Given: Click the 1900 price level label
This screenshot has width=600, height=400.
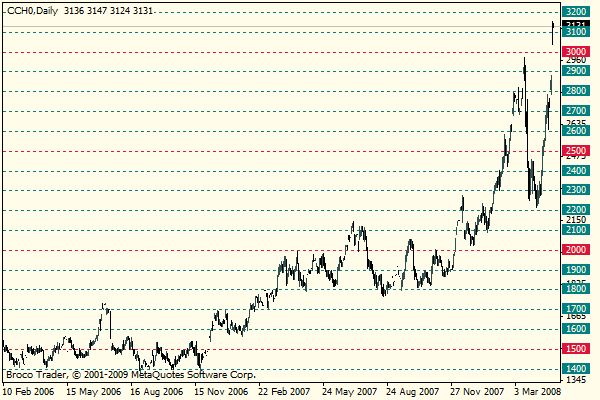Looking at the screenshot, I should (x=576, y=269).
